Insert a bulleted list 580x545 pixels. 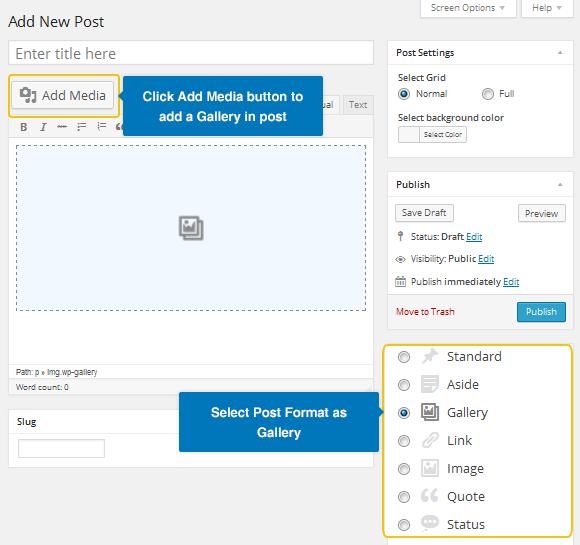point(81,127)
